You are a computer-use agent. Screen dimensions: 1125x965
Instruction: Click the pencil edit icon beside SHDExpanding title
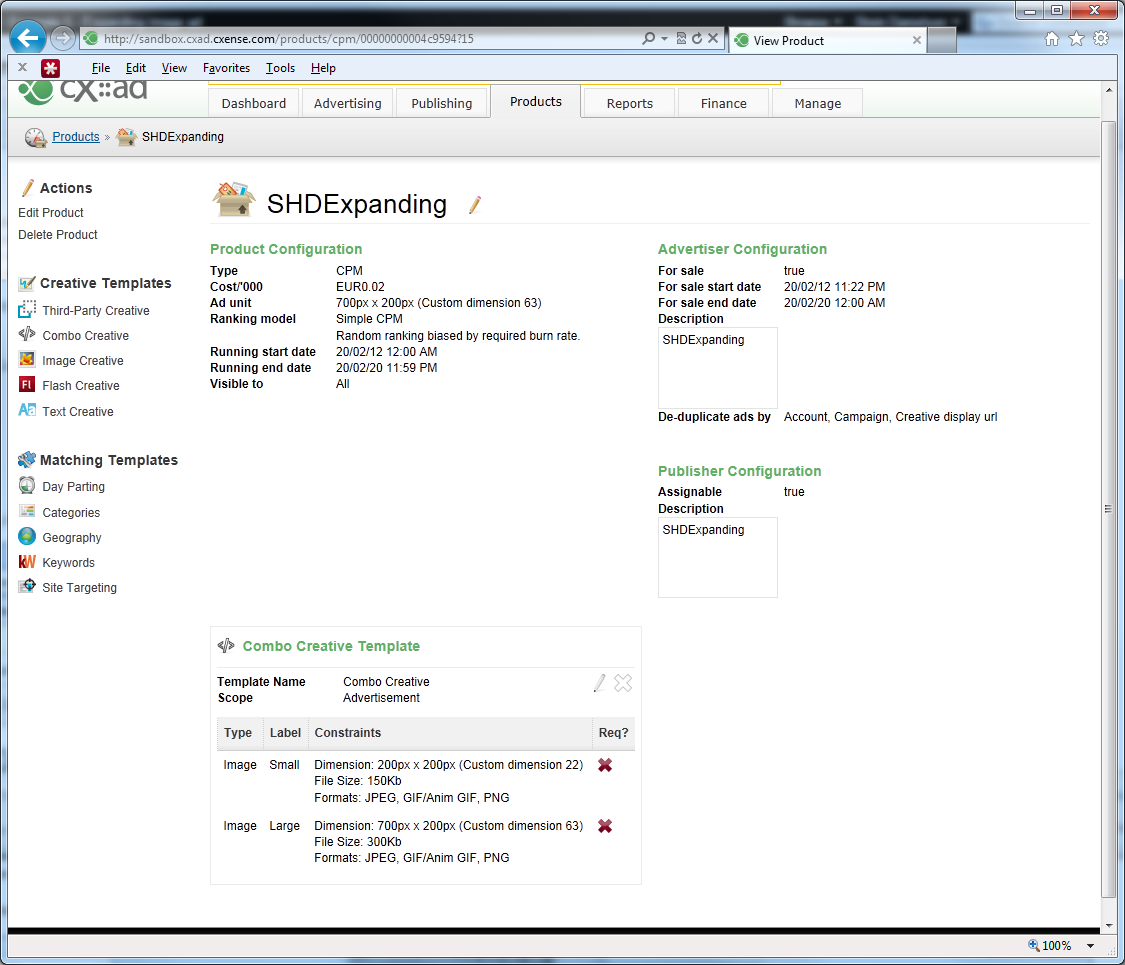pyautogui.click(x=474, y=205)
